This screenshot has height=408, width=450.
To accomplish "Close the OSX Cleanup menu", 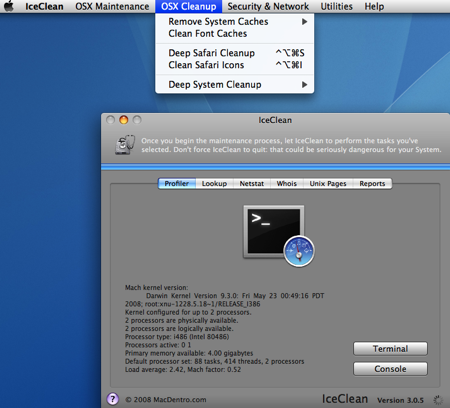I will tap(188, 6).
